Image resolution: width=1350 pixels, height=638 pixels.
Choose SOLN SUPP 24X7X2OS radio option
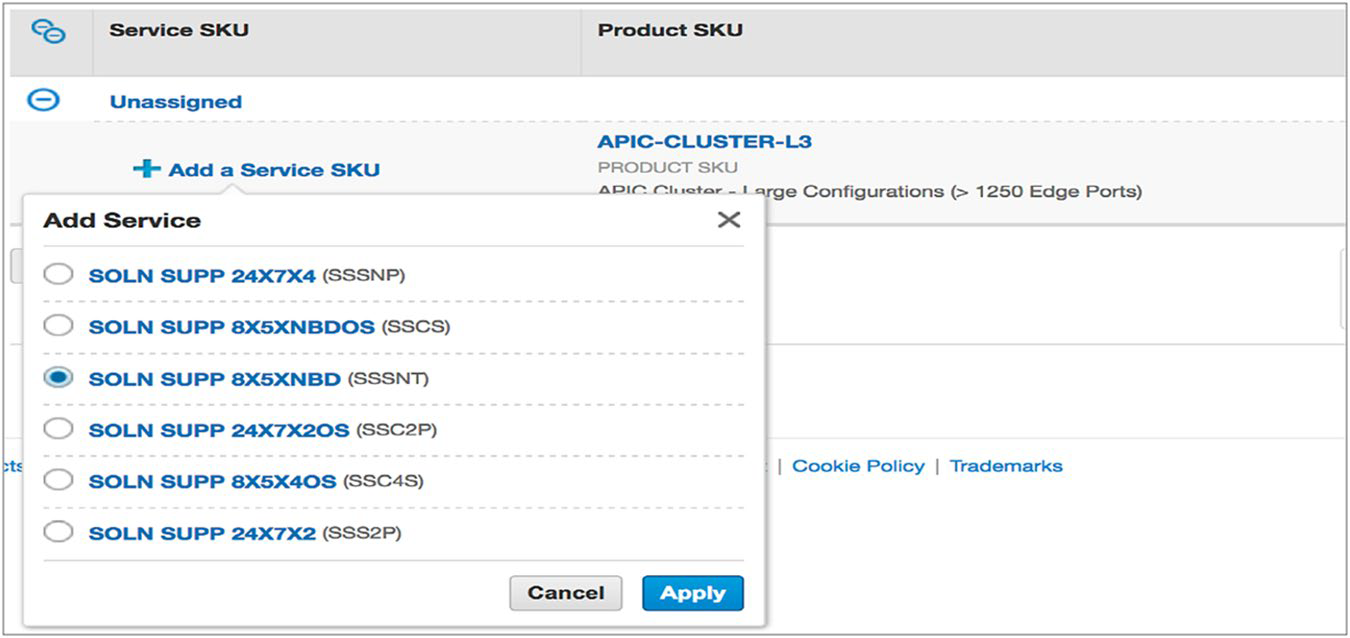click(59, 429)
